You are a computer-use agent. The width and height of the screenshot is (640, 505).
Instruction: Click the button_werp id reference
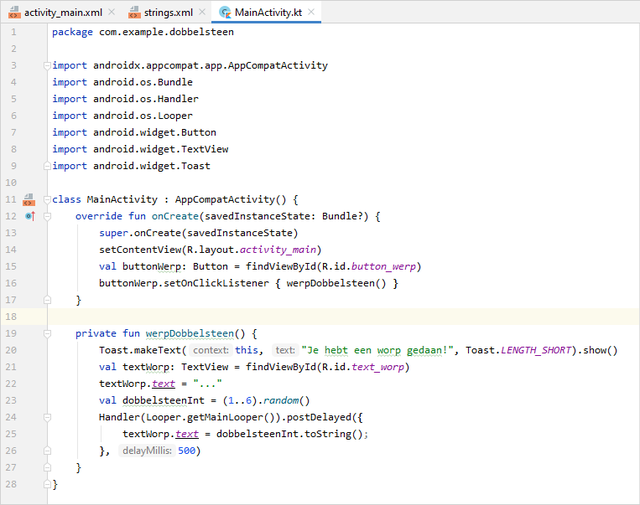pyautogui.click(x=388, y=266)
